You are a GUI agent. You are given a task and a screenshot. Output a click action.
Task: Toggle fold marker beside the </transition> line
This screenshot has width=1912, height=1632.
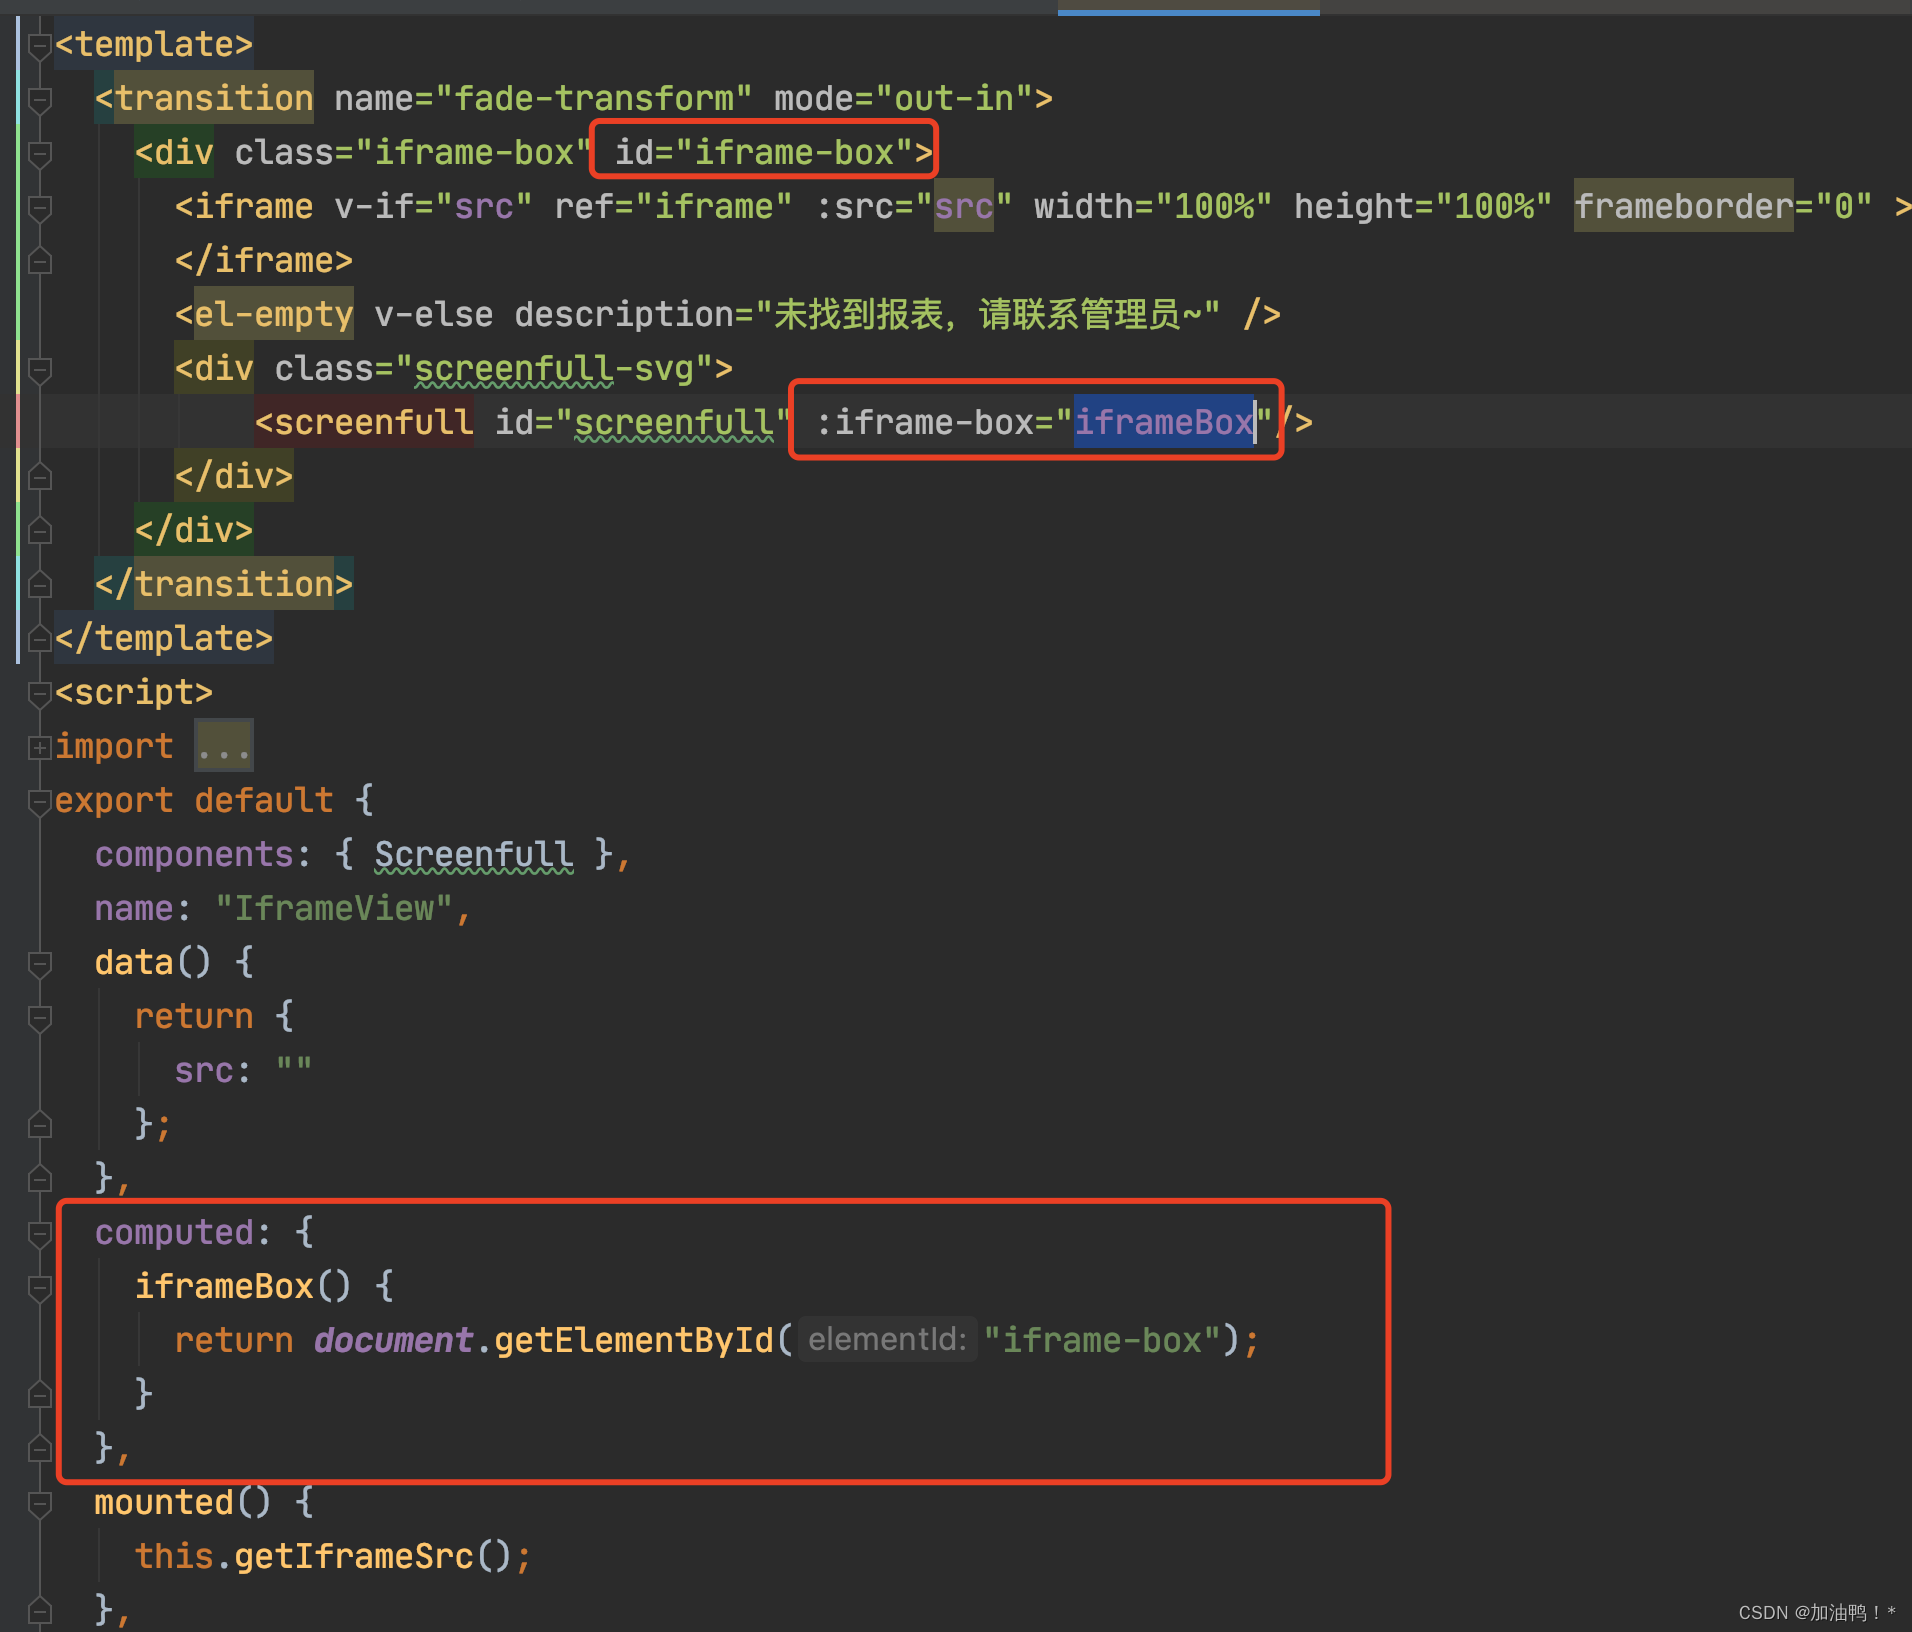tap(40, 585)
